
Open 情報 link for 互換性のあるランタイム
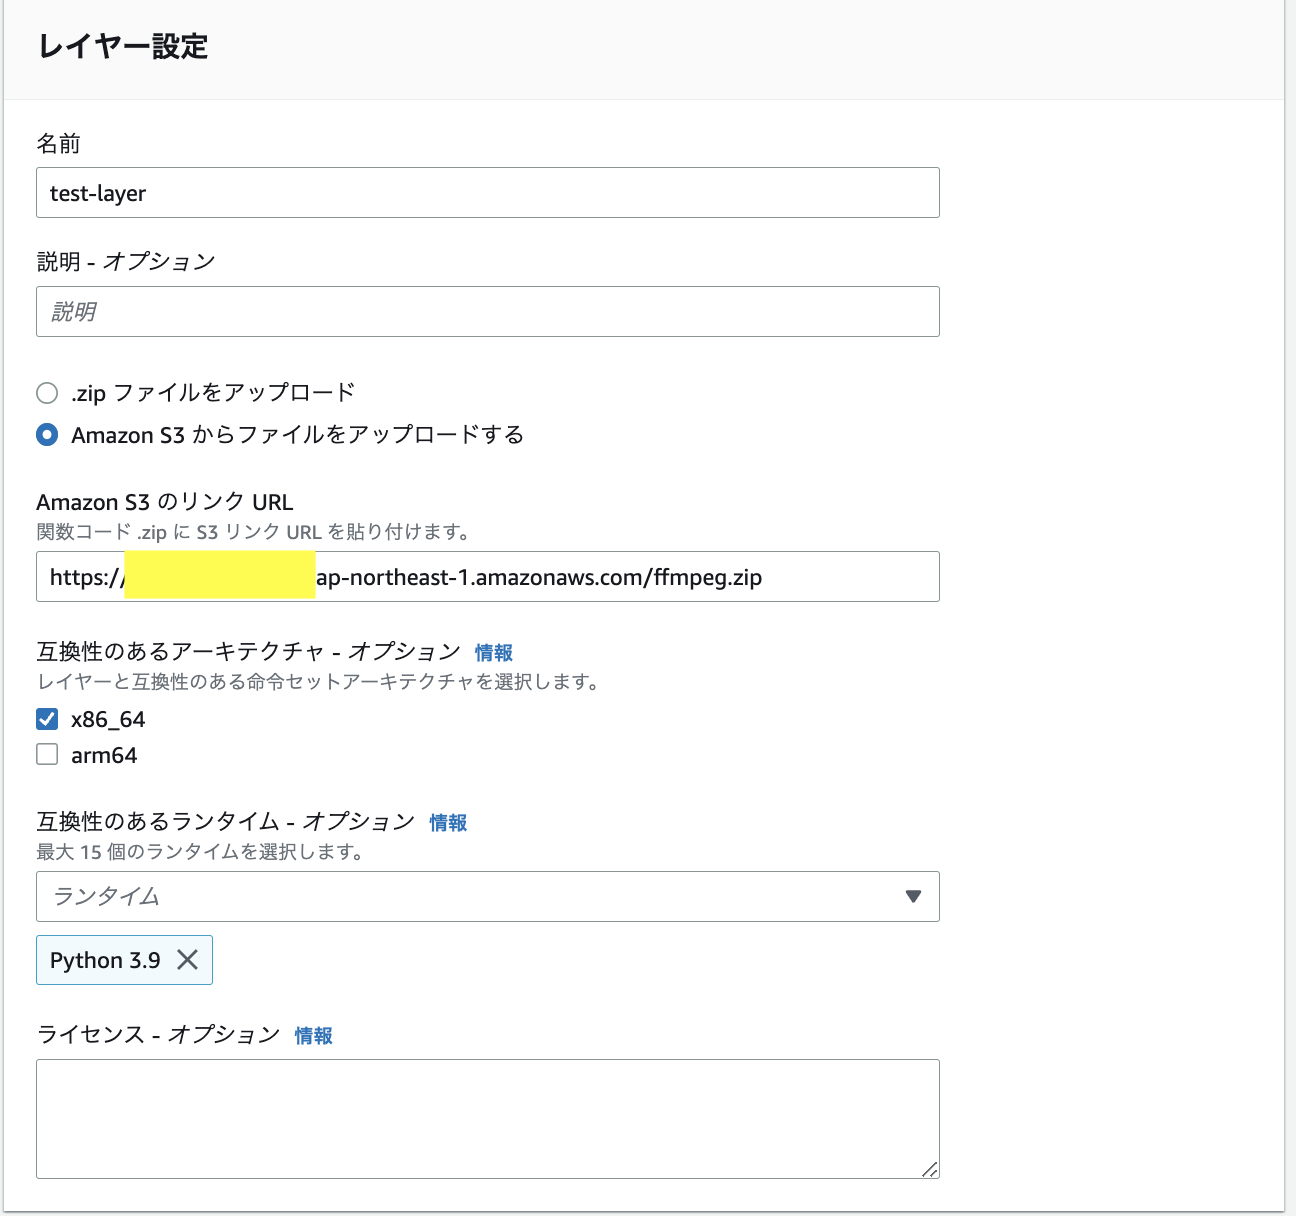446,822
